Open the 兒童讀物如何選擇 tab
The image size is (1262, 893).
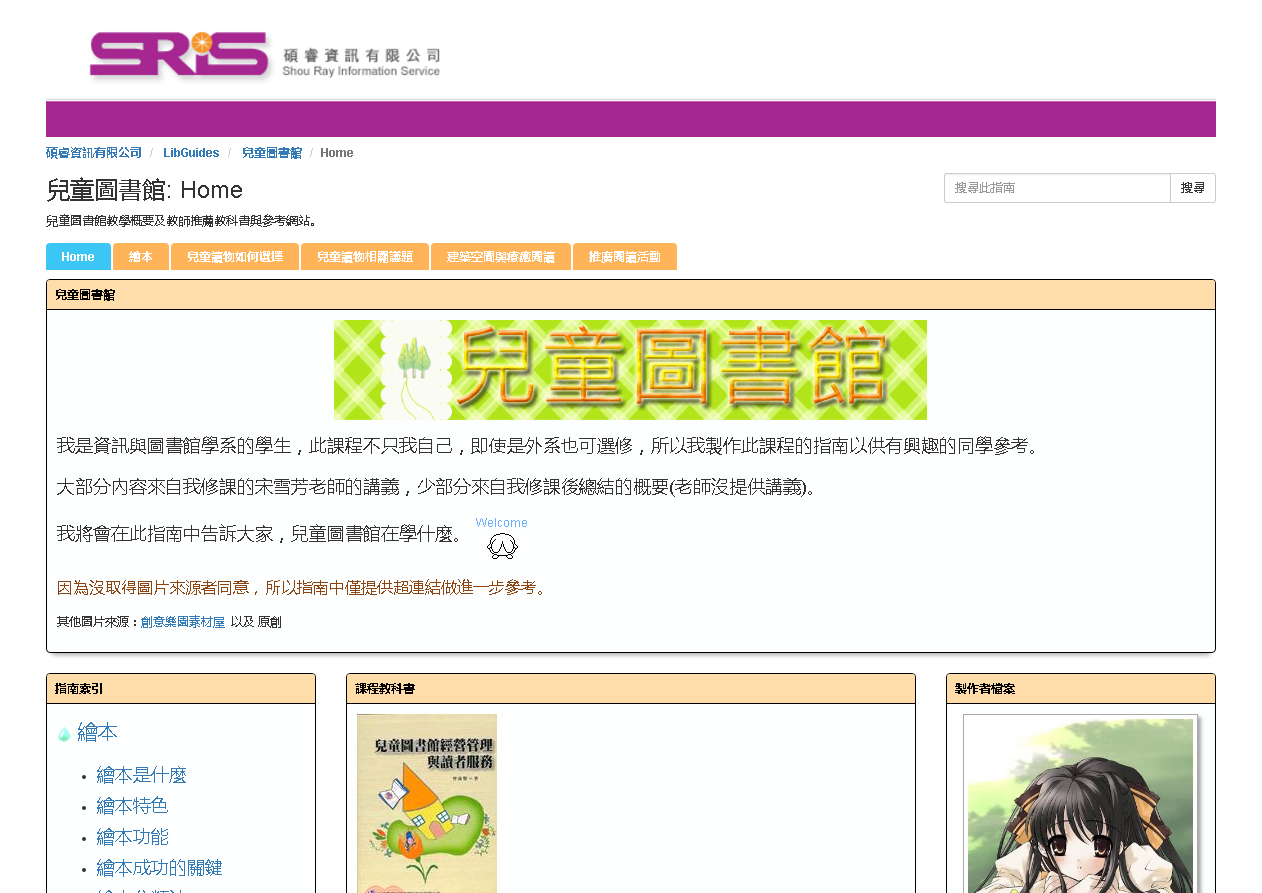235,256
